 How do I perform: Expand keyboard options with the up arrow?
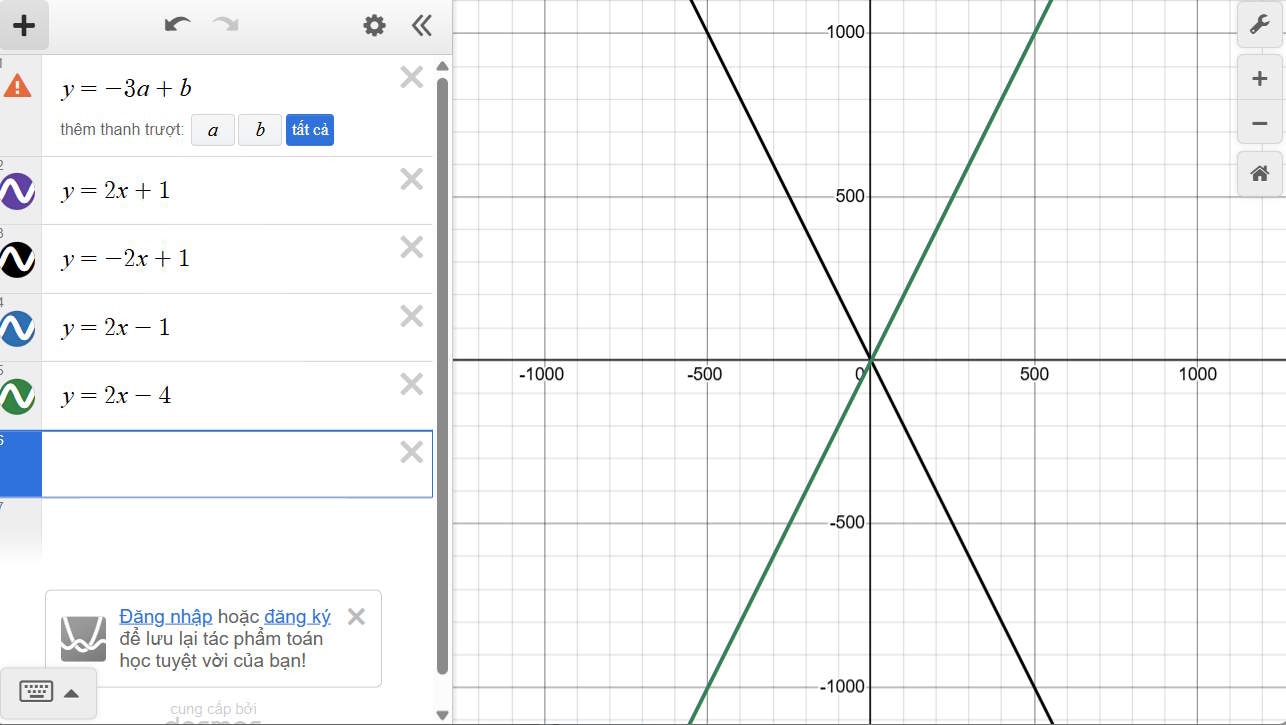click(x=71, y=693)
